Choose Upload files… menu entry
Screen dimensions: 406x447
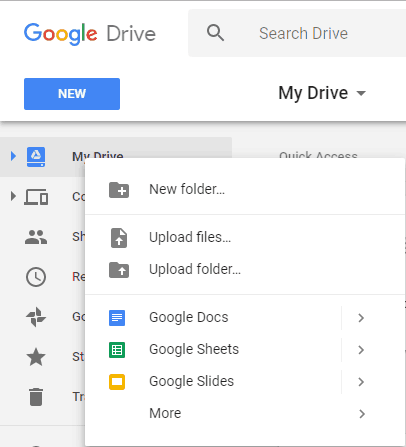245,237
